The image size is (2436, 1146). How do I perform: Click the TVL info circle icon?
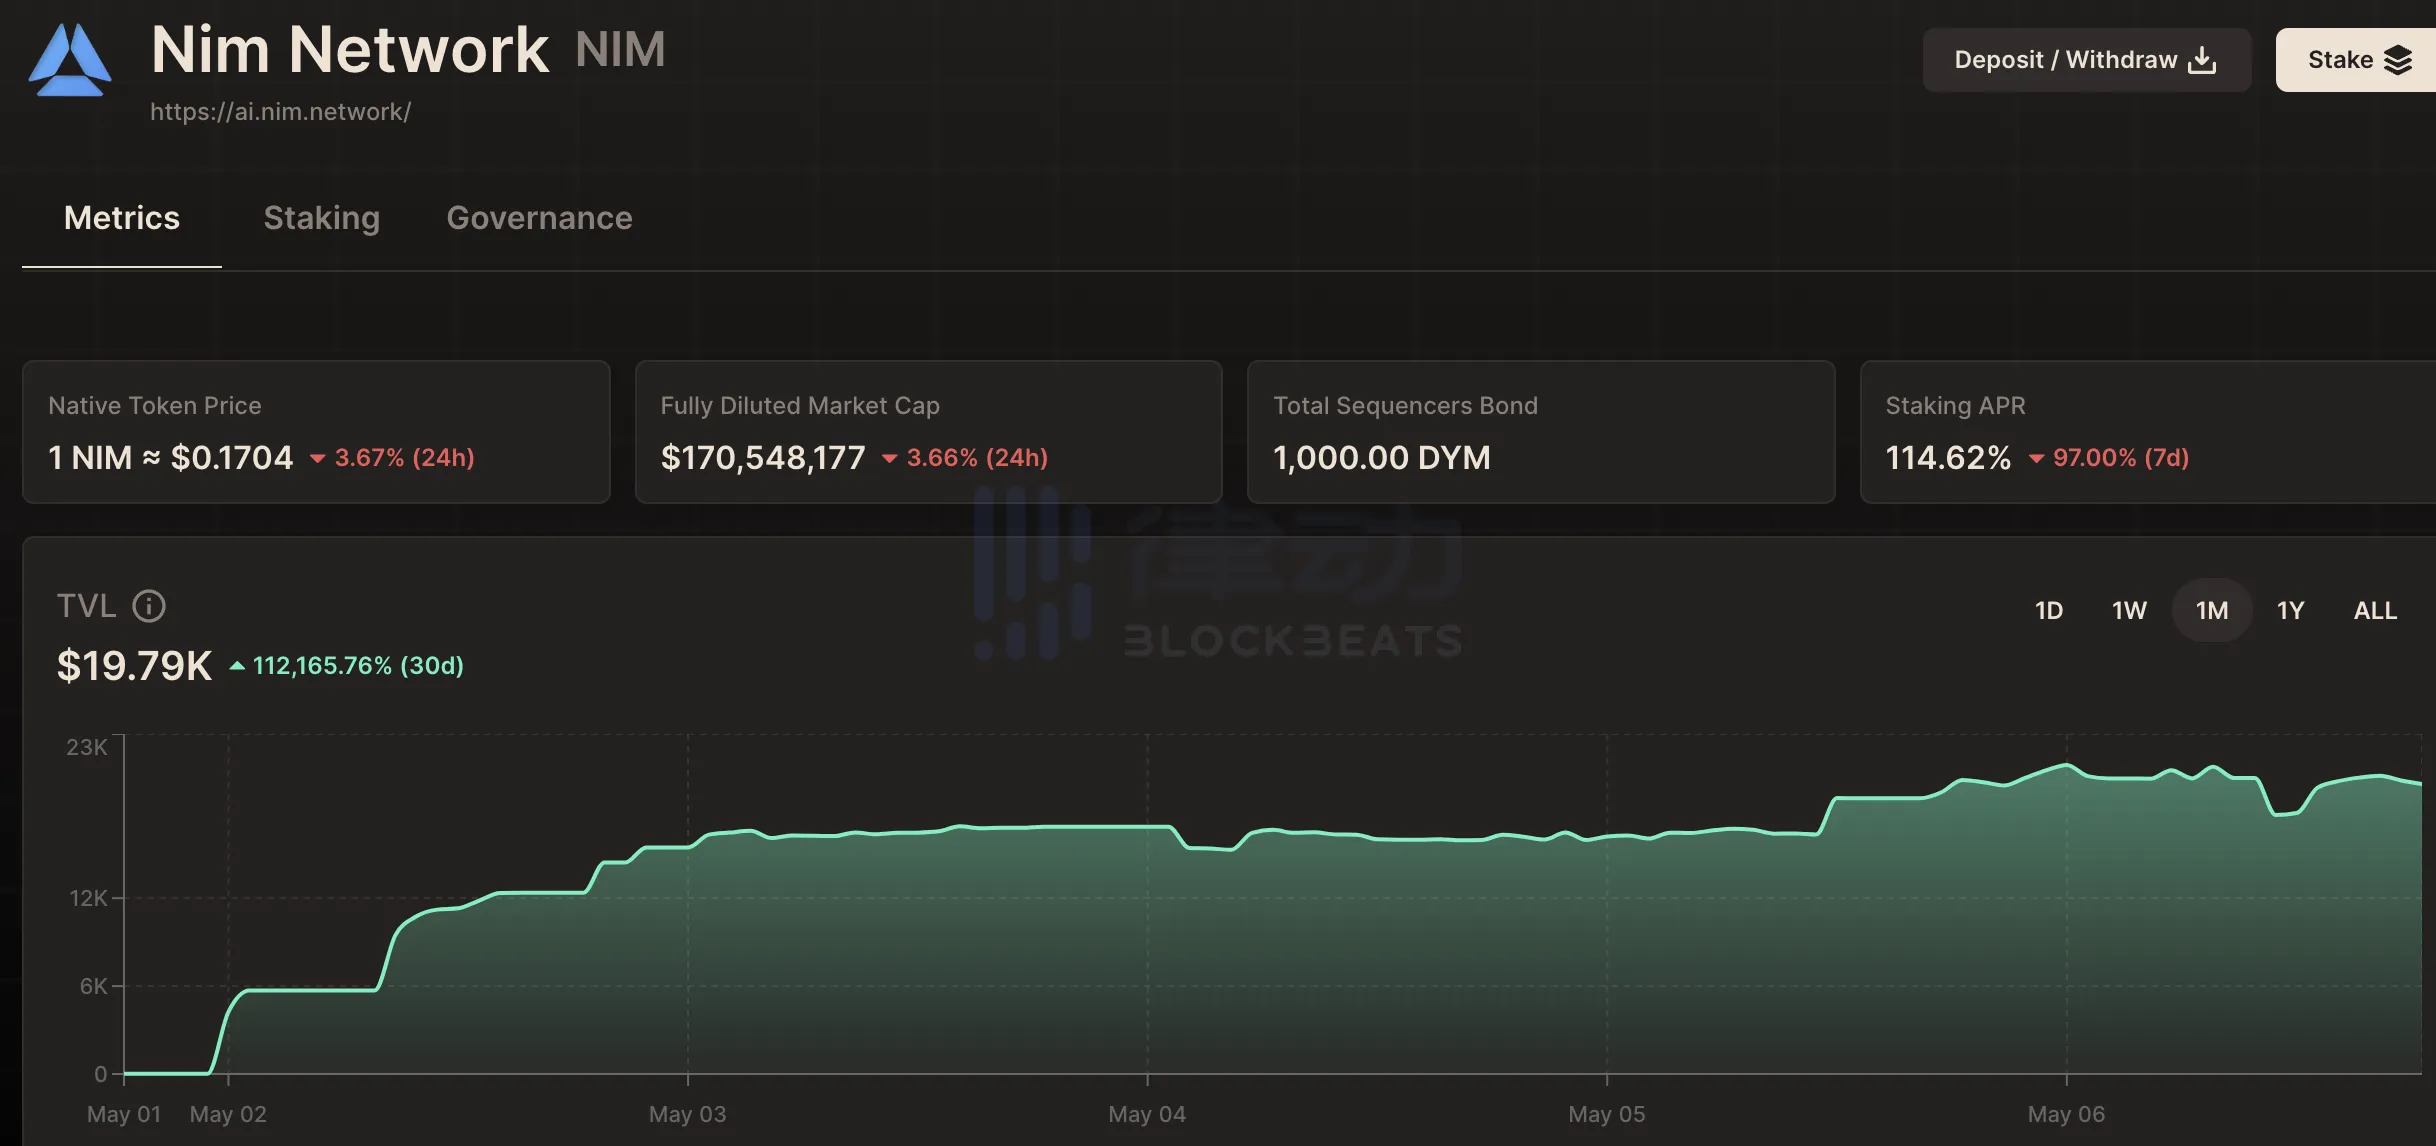click(149, 606)
